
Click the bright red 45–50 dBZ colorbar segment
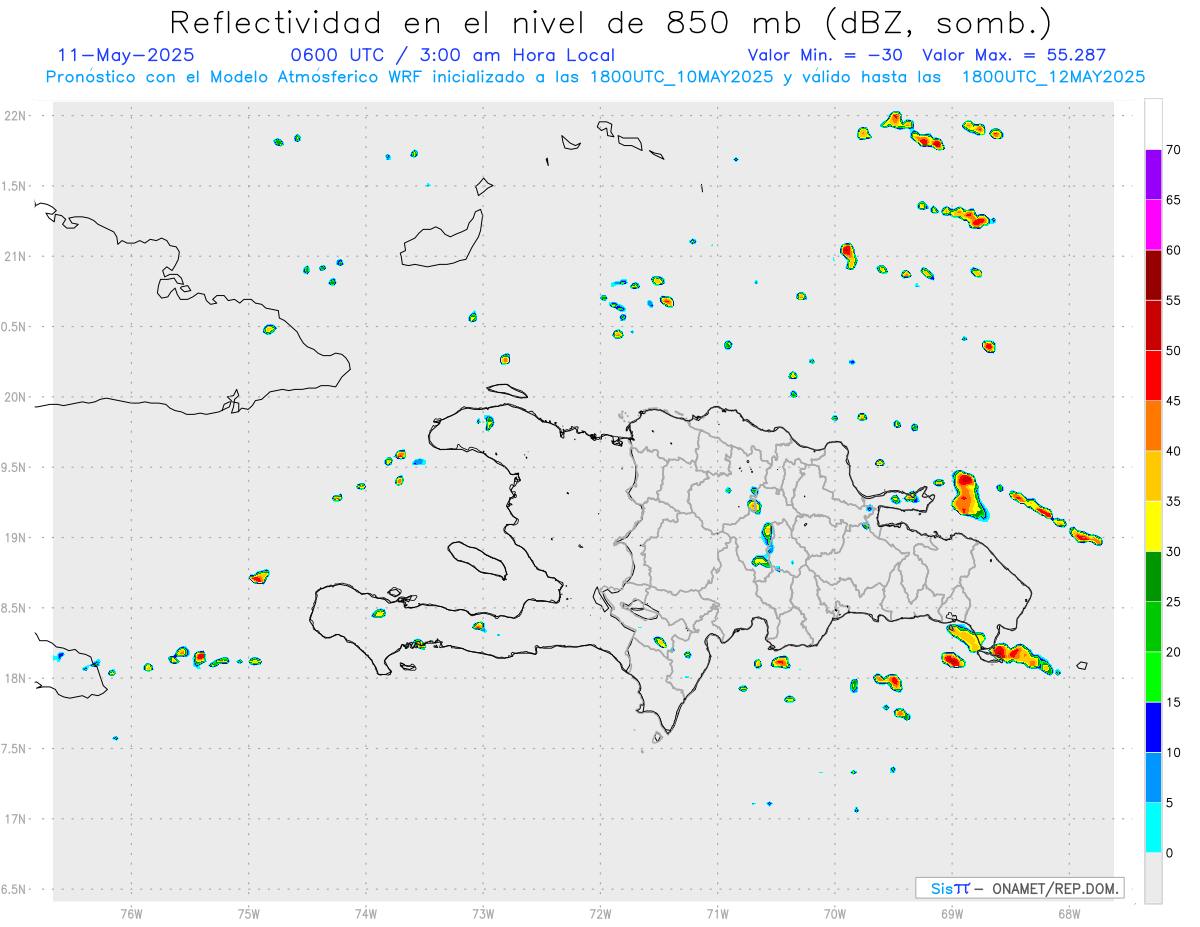1153,376
